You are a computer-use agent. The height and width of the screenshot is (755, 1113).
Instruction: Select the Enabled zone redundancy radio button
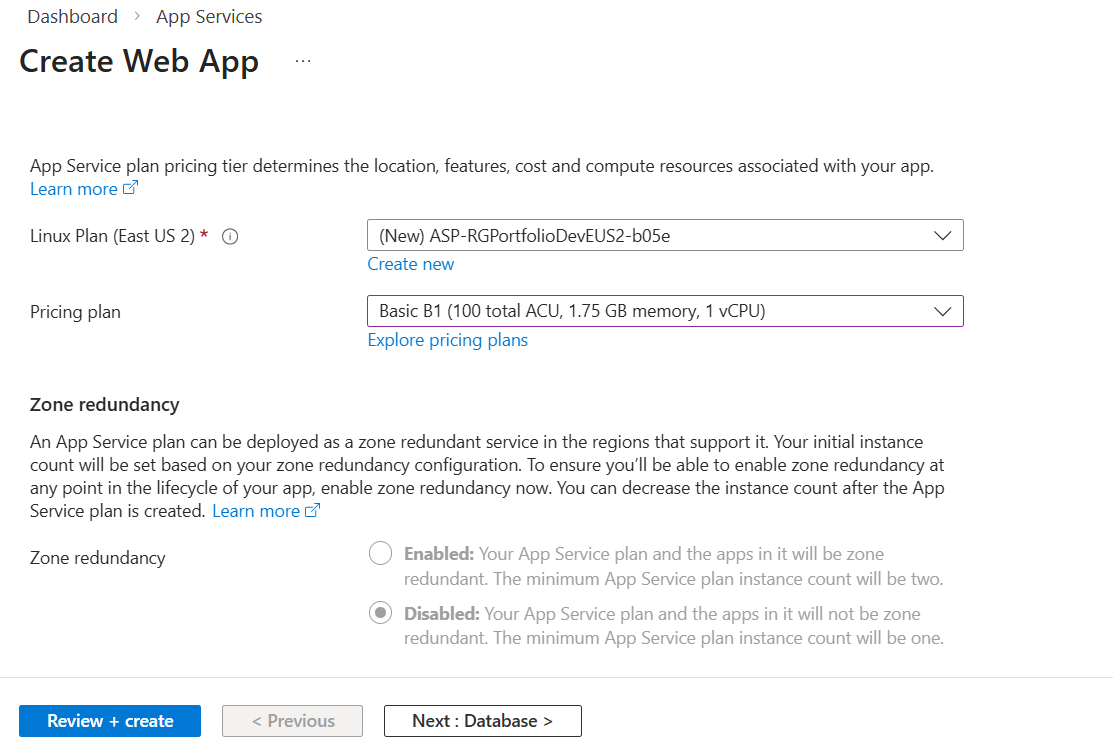pyautogui.click(x=380, y=554)
